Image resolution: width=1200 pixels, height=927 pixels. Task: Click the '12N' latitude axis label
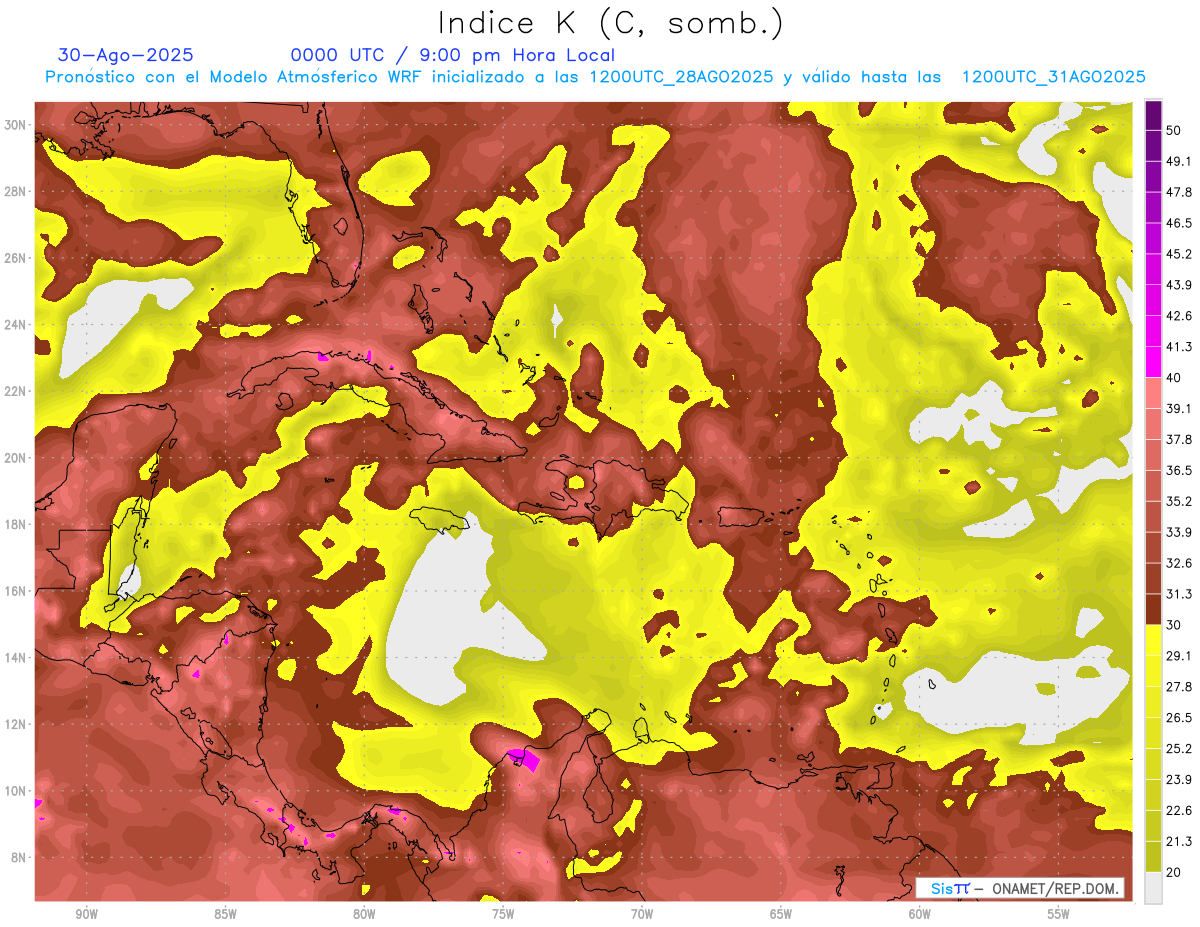pyautogui.click(x=16, y=724)
